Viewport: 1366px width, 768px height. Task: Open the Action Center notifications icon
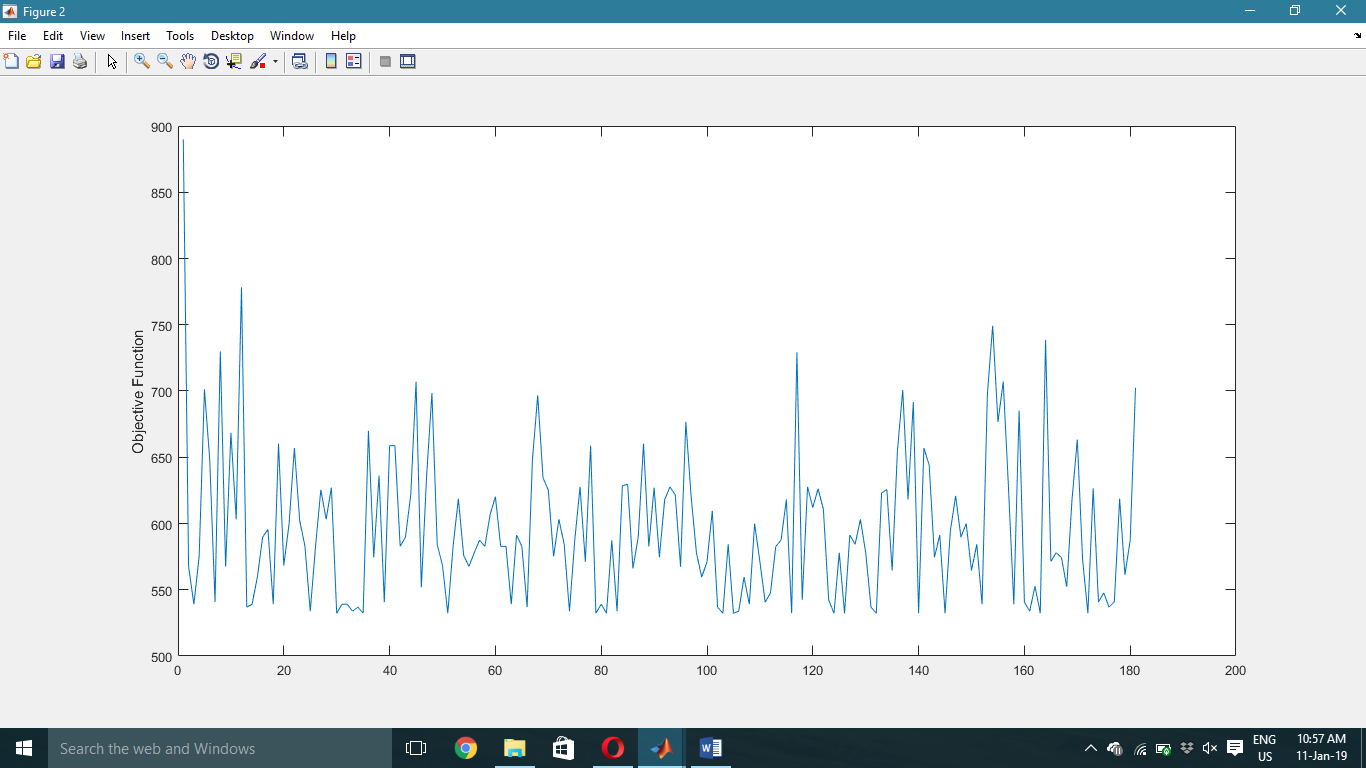tap(1235, 748)
